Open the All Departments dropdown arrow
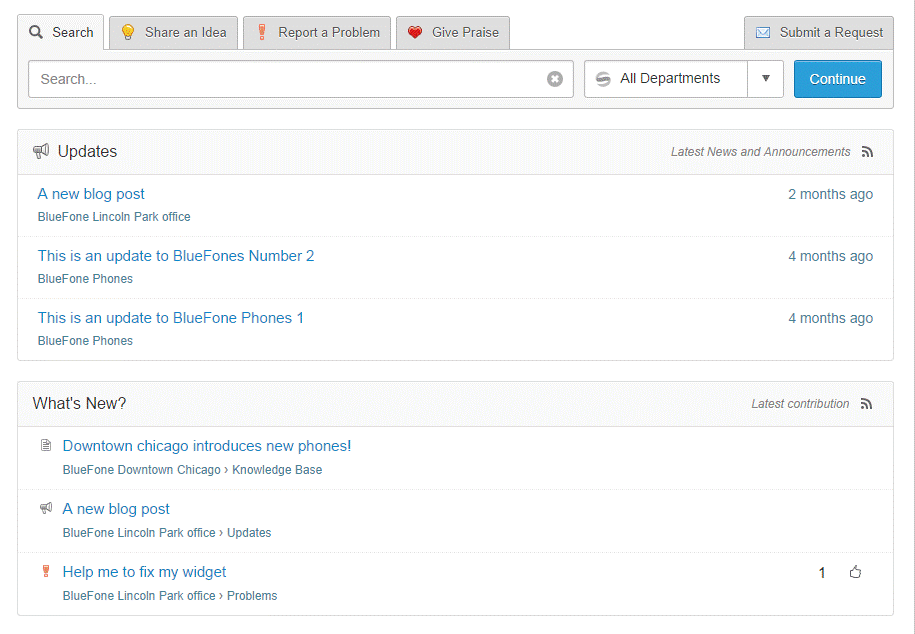The image size is (915, 634). [x=766, y=79]
